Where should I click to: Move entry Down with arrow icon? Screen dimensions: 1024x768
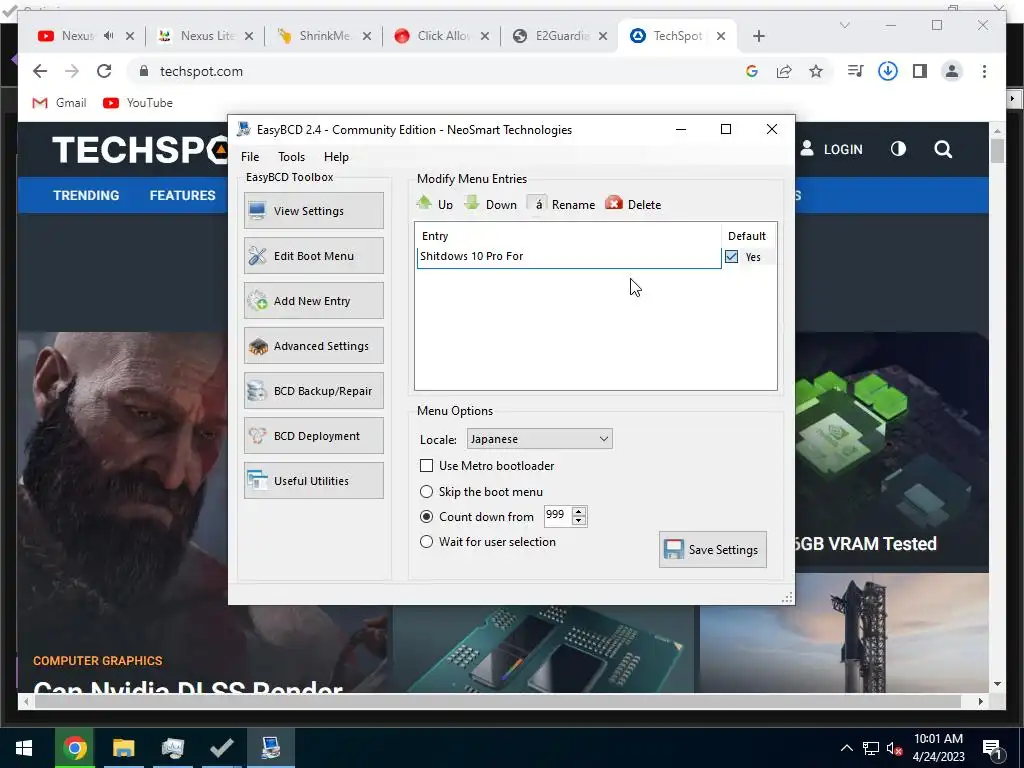pos(490,204)
